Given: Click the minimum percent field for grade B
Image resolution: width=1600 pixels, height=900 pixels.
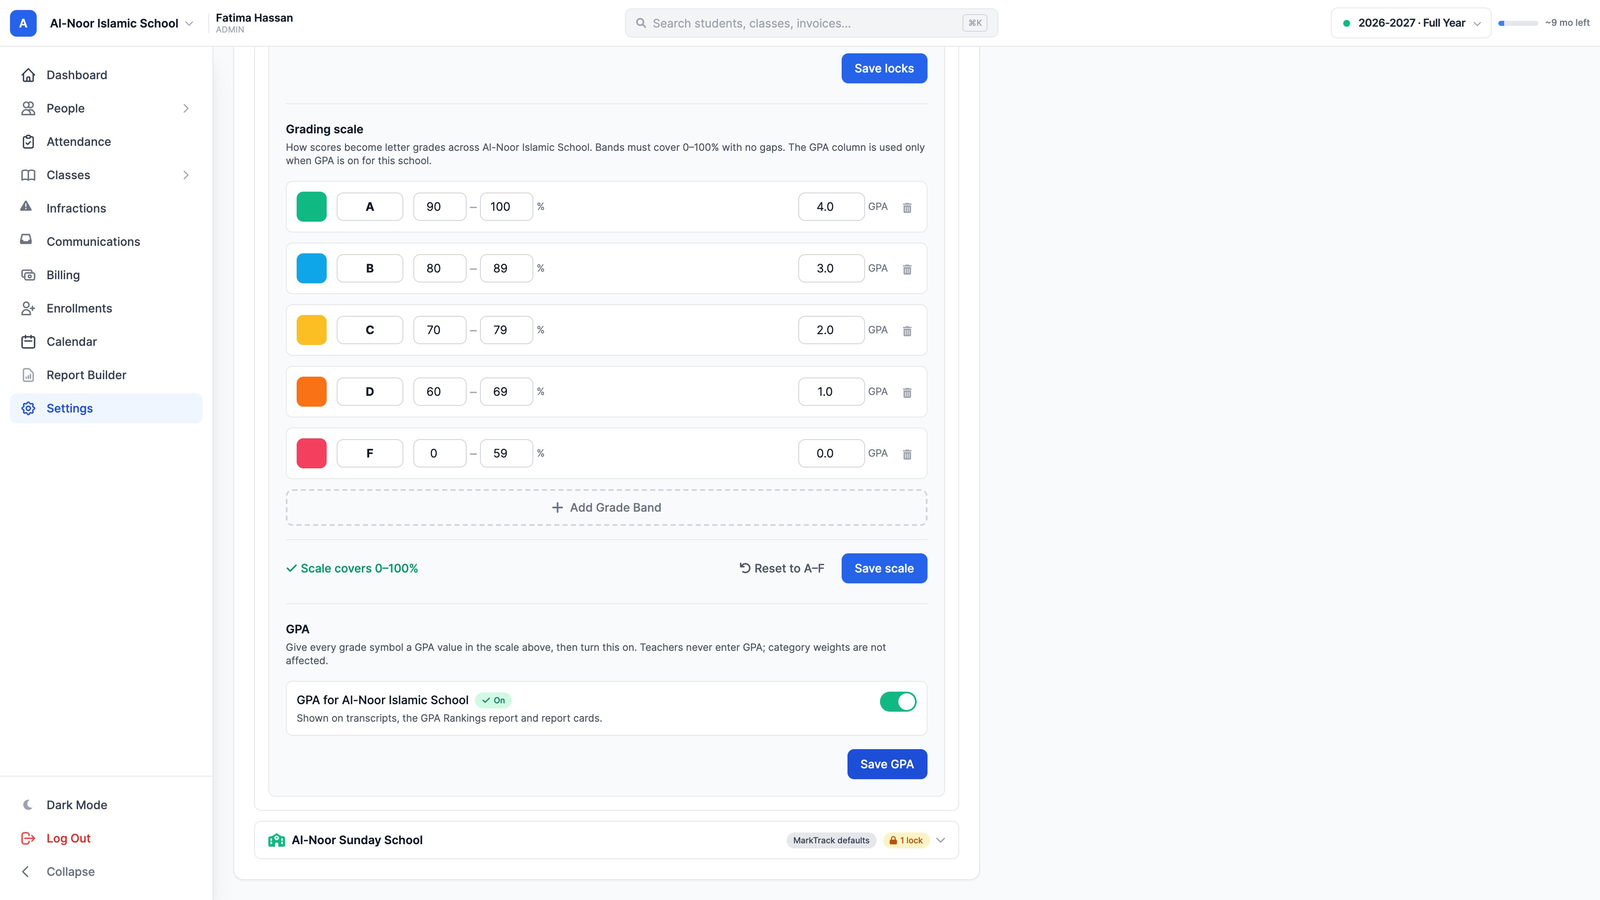Looking at the screenshot, I should (x=440, y=268).
